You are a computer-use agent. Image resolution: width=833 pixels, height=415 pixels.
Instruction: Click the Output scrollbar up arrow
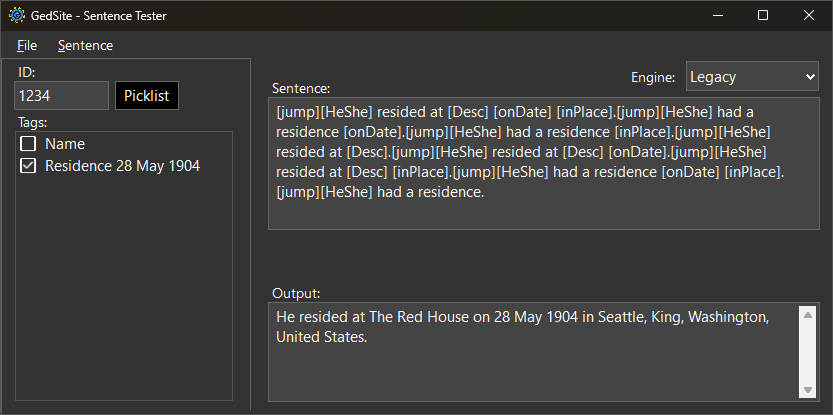(x=808, y=315)
